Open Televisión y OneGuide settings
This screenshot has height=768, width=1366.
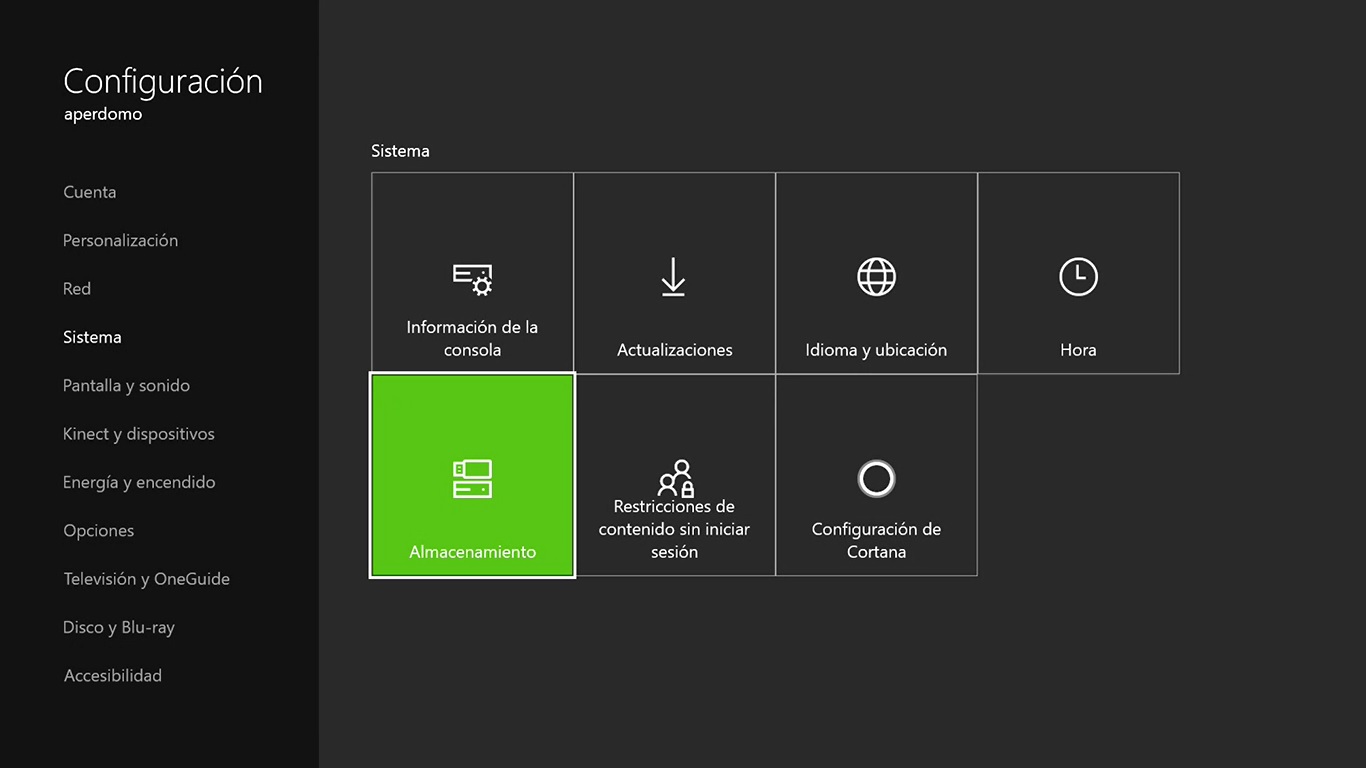click(146, 579)
